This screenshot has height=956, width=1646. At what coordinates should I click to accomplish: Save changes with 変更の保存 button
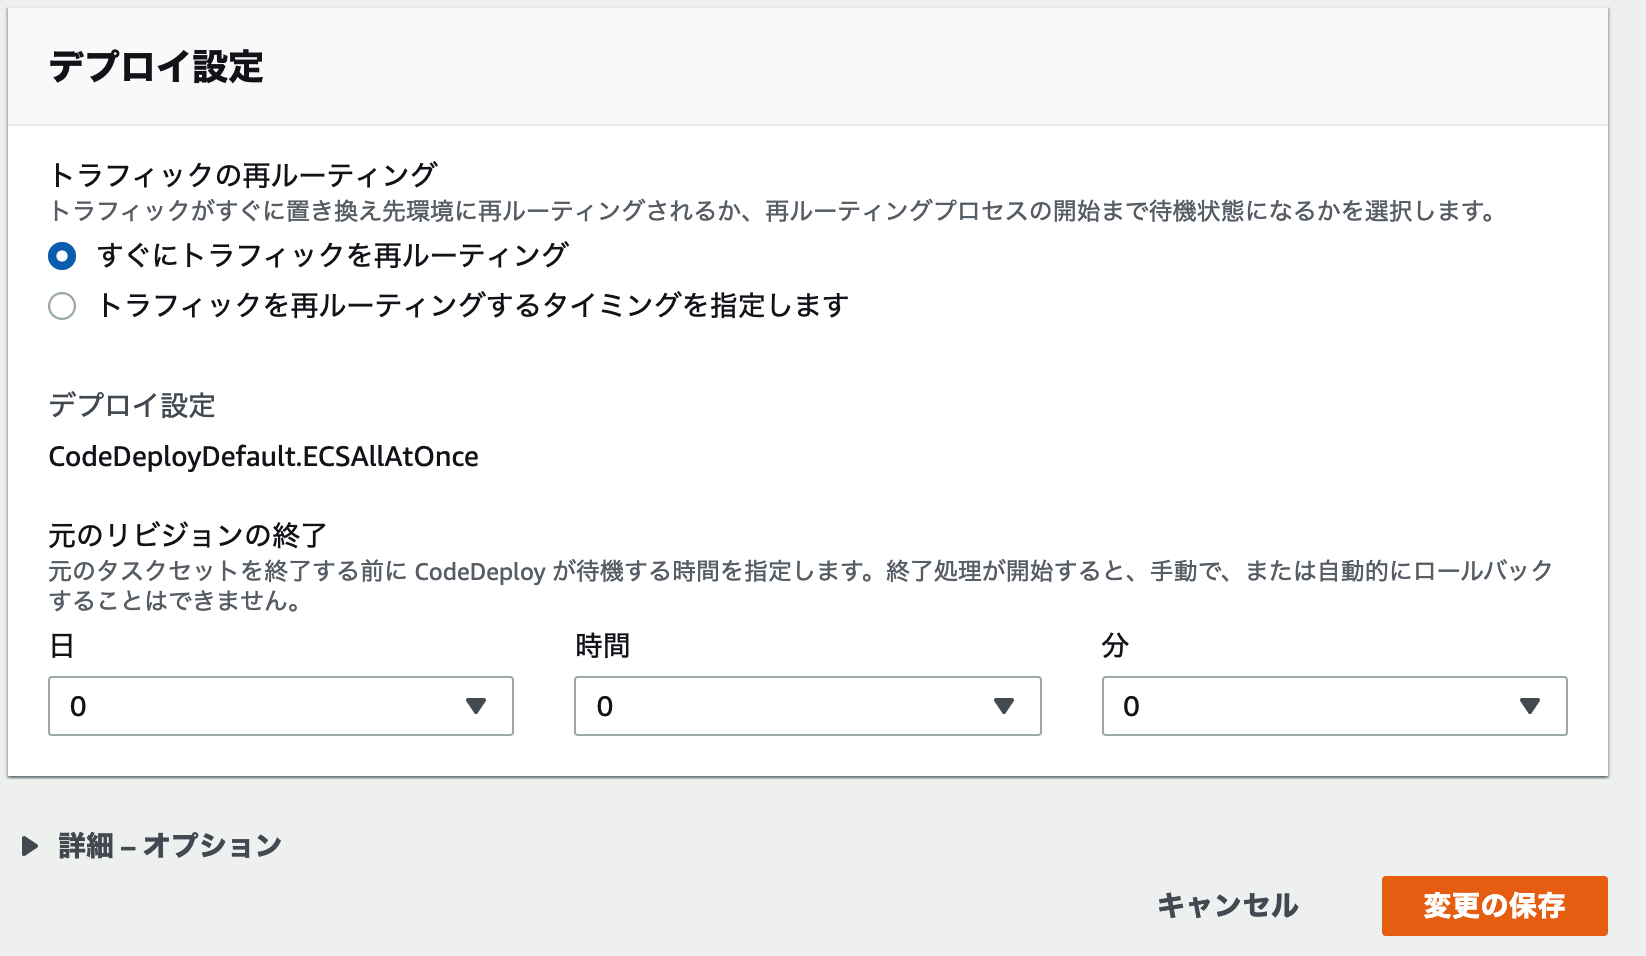pyautogui.click(x=1494, y=906)
